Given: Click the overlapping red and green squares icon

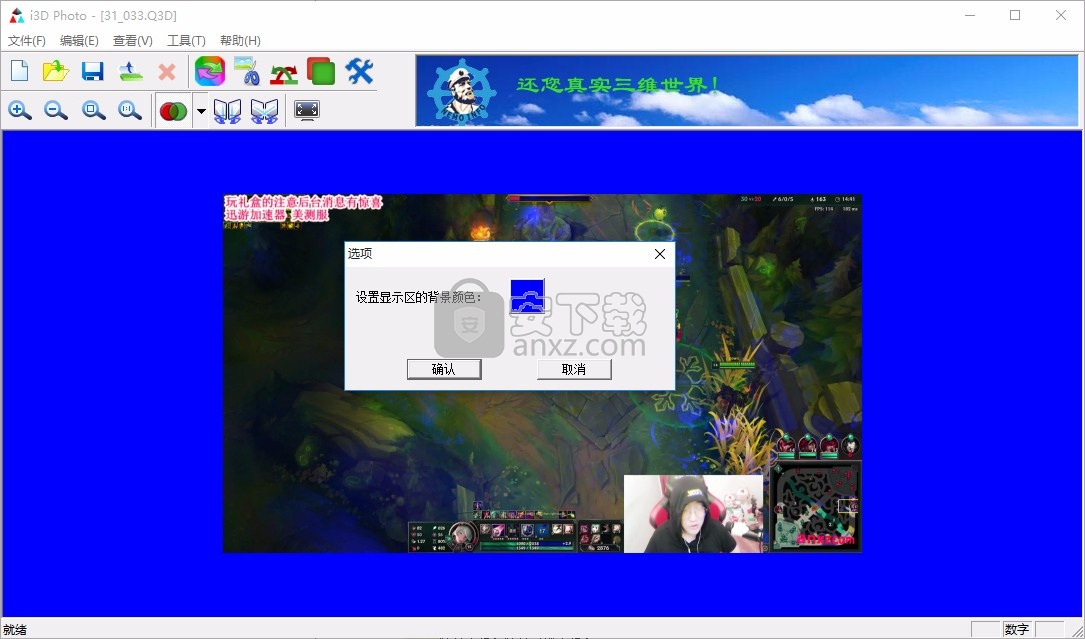Looking at the screenshot, I should click(x=321, y=71).
